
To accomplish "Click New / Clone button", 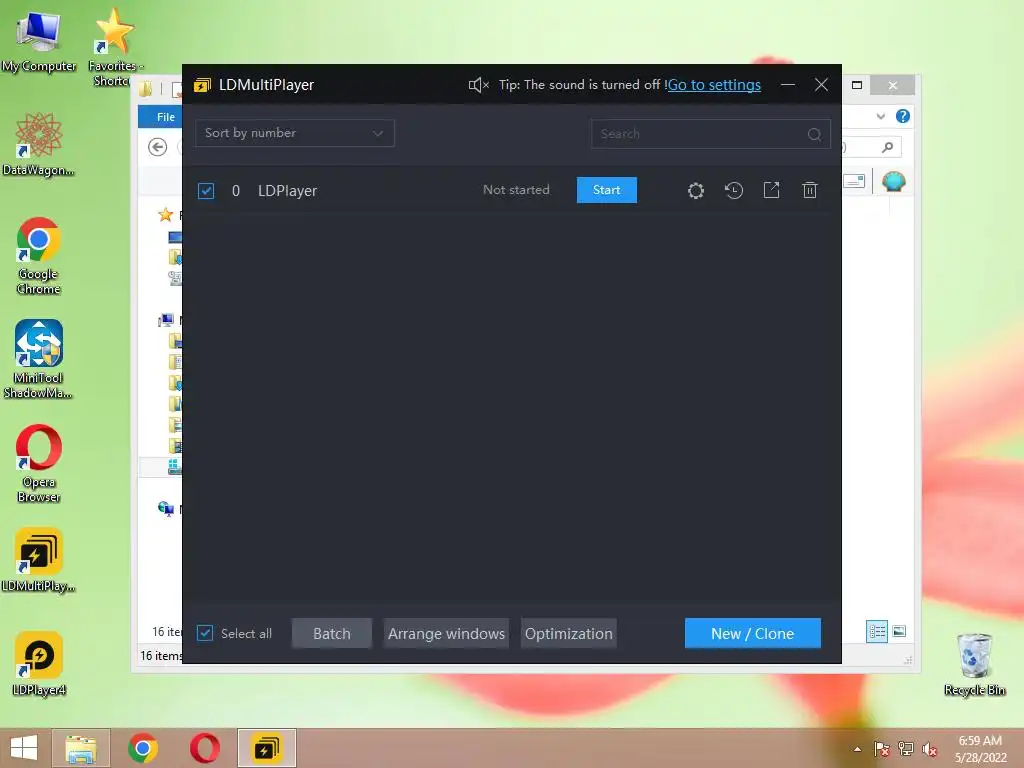I will pyautogui.click(x=752, y=633).
